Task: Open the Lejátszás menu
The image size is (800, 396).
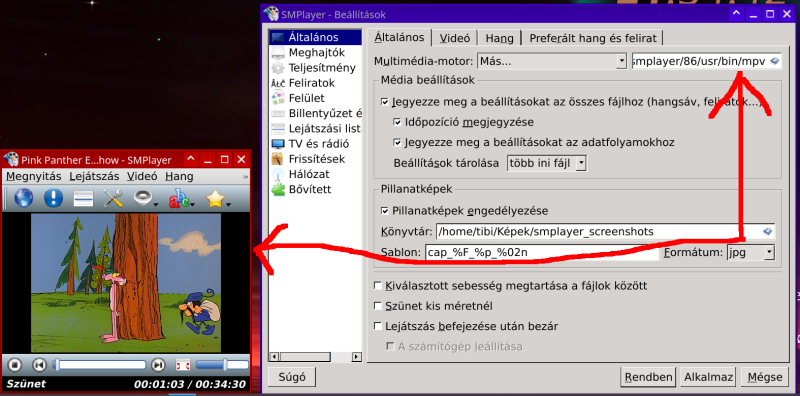Action: pyautogui.click(x=94, y=177)
